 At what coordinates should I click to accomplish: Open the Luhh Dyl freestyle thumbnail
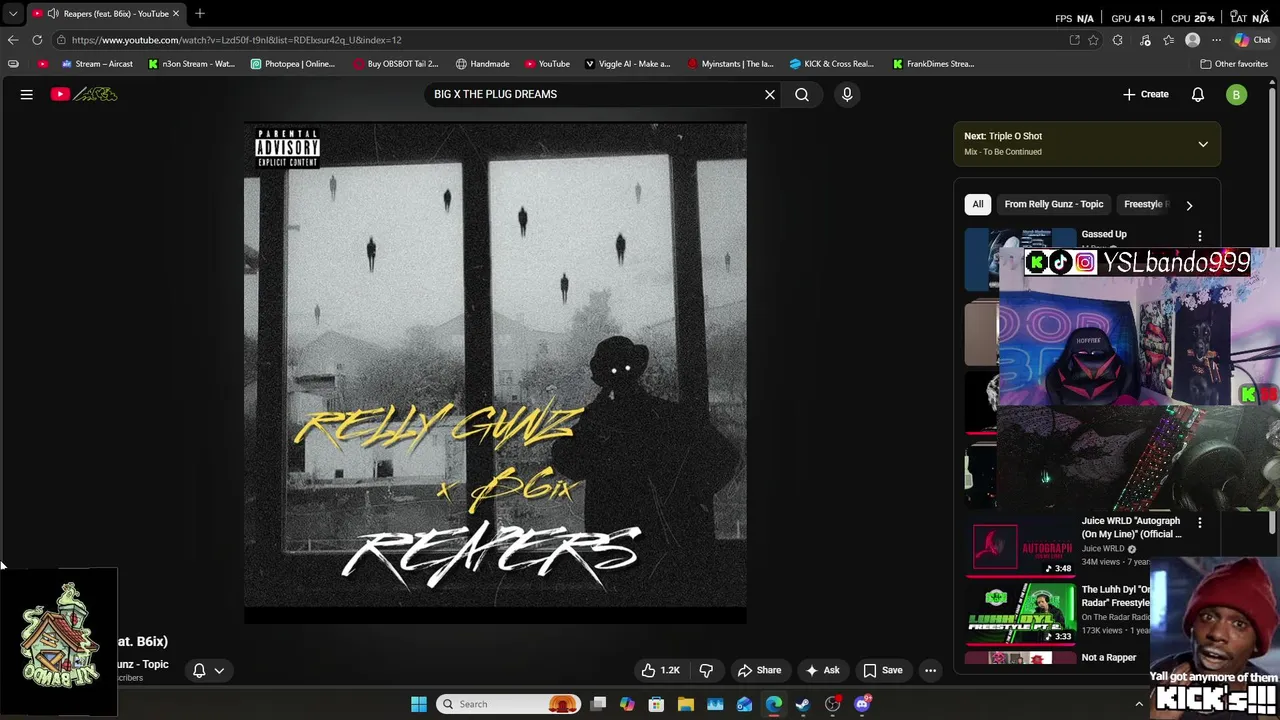click(x=1020, y=614)
